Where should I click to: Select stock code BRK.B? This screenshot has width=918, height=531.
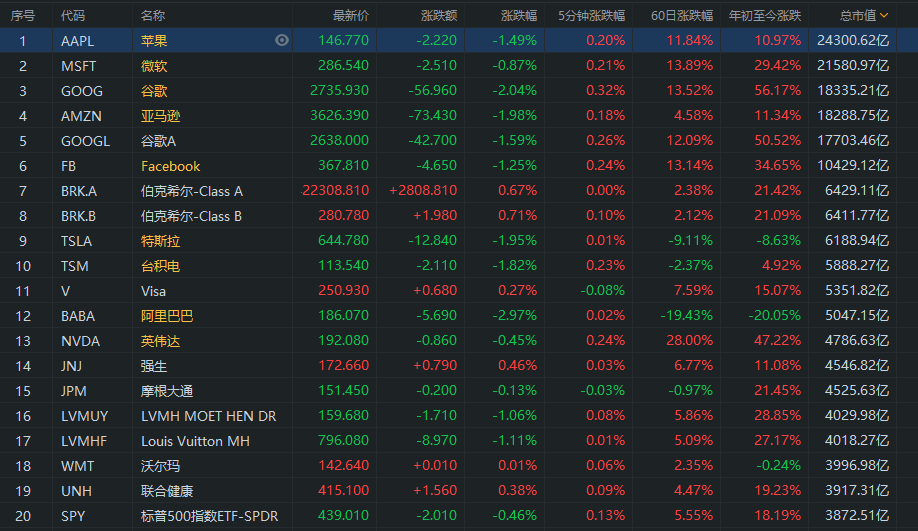click(78, 216)
